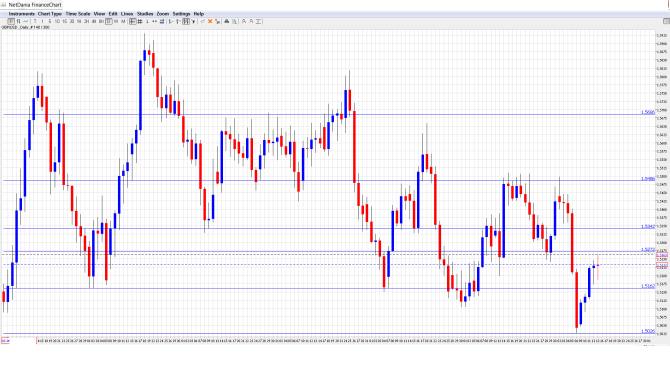The height and width of the screenshot is (377, 670).
Task: Switch to candlestick chart icon
Action: pos(11,21)
